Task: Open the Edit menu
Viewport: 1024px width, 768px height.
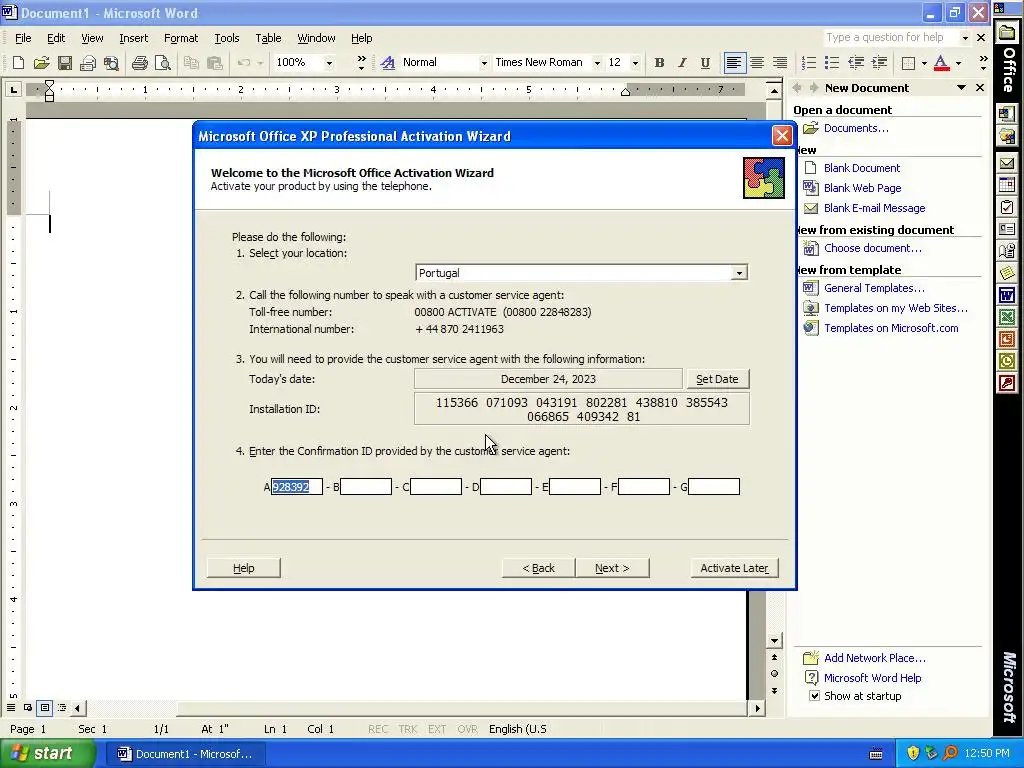Action: tap(56, 38)
